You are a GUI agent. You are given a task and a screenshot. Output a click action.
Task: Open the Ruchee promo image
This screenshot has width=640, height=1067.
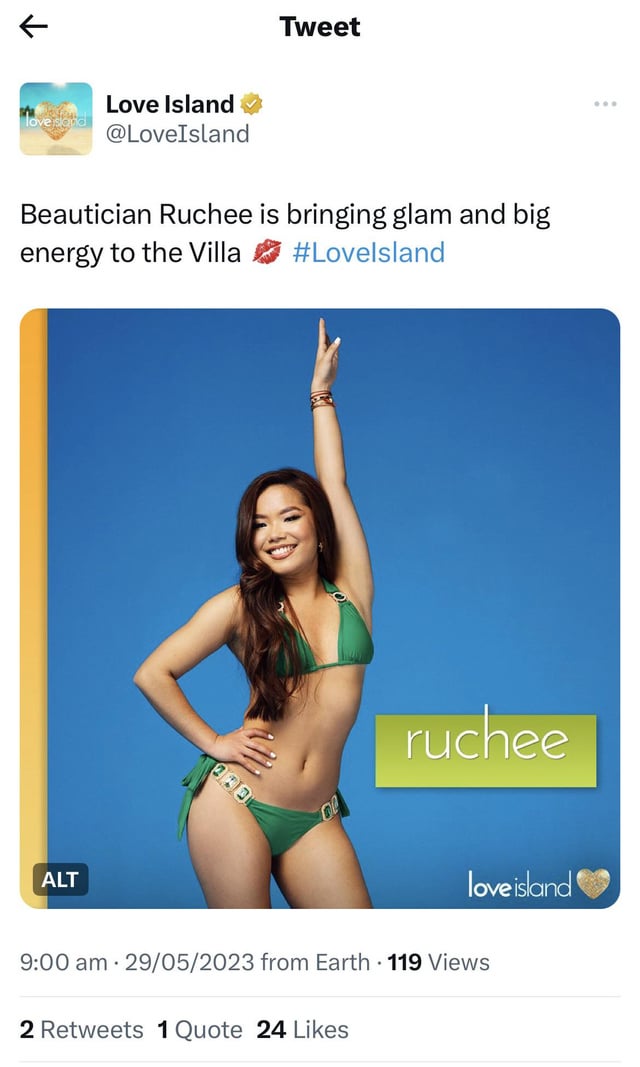[320, 608]
